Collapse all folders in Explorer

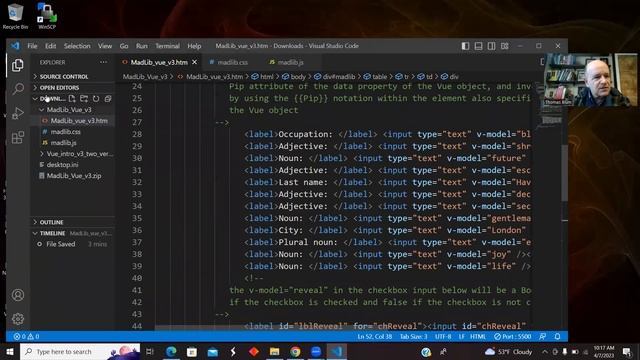pos(108,98)
